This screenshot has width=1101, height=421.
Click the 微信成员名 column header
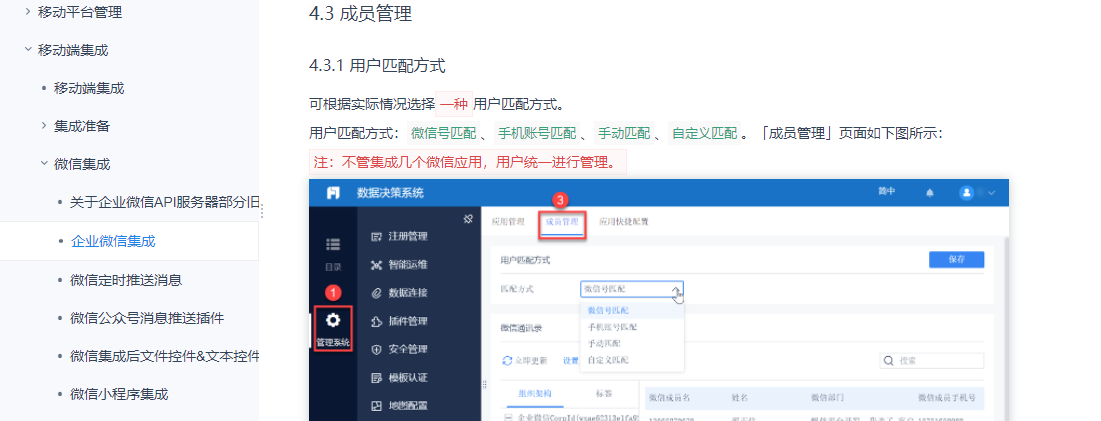[x=670, y=397]
